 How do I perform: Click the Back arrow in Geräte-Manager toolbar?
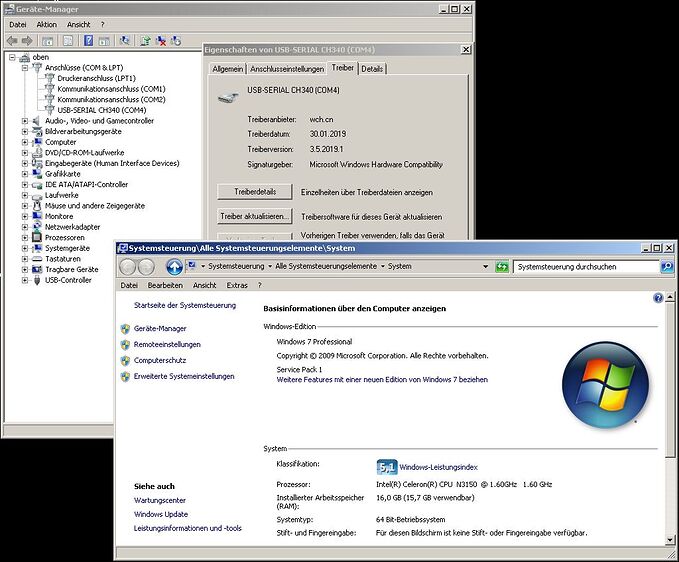tap(12, 41)
